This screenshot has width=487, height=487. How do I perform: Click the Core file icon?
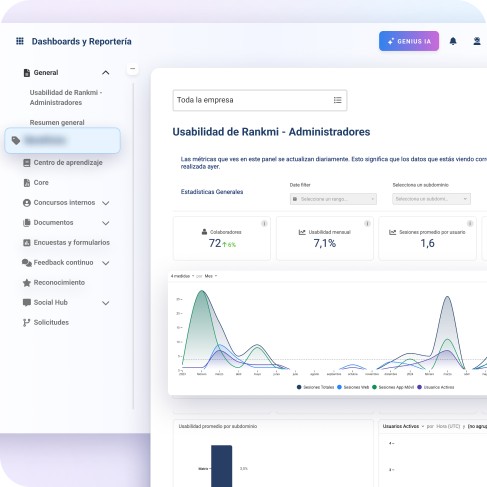click(27, 183)
